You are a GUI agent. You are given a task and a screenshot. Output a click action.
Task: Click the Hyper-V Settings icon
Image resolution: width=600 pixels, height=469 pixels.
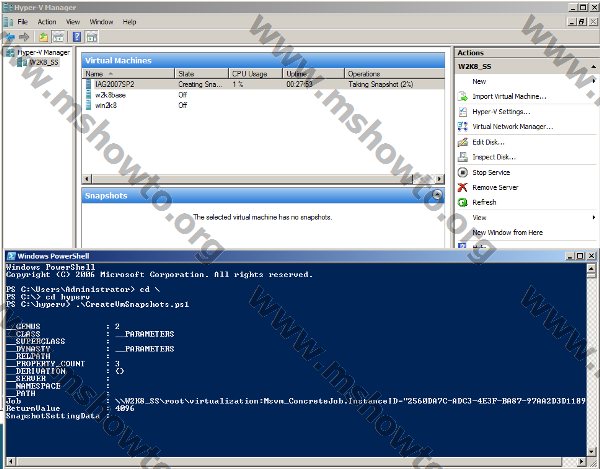pos(463,112)
